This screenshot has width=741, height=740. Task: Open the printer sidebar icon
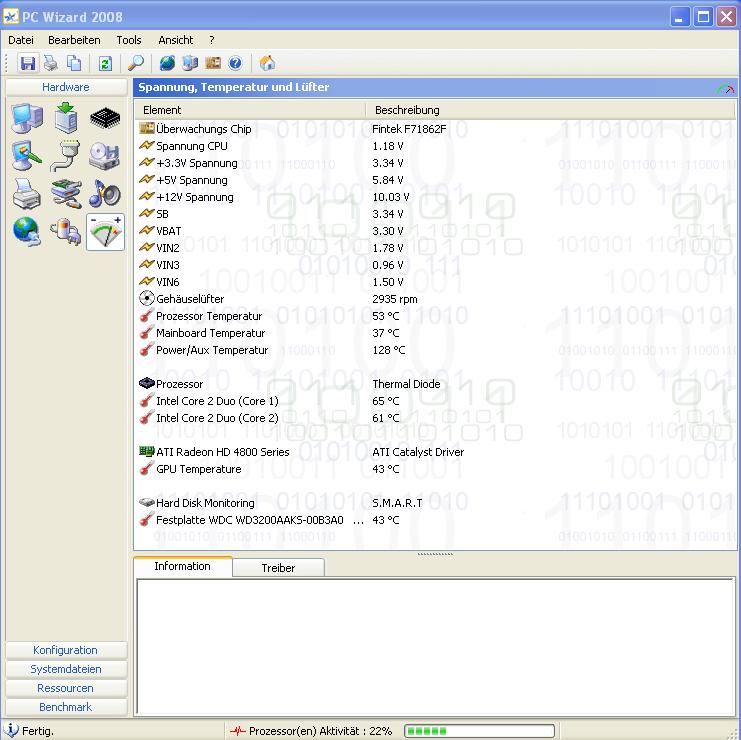click(27, 194)
